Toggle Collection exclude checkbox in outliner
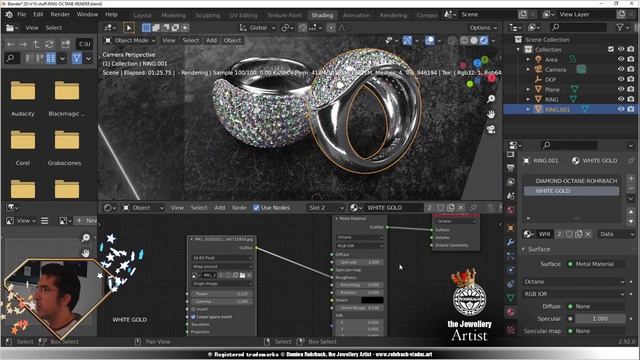Image resolution: width=640 pixels, height=360 pixels. [x=611, y=49]
